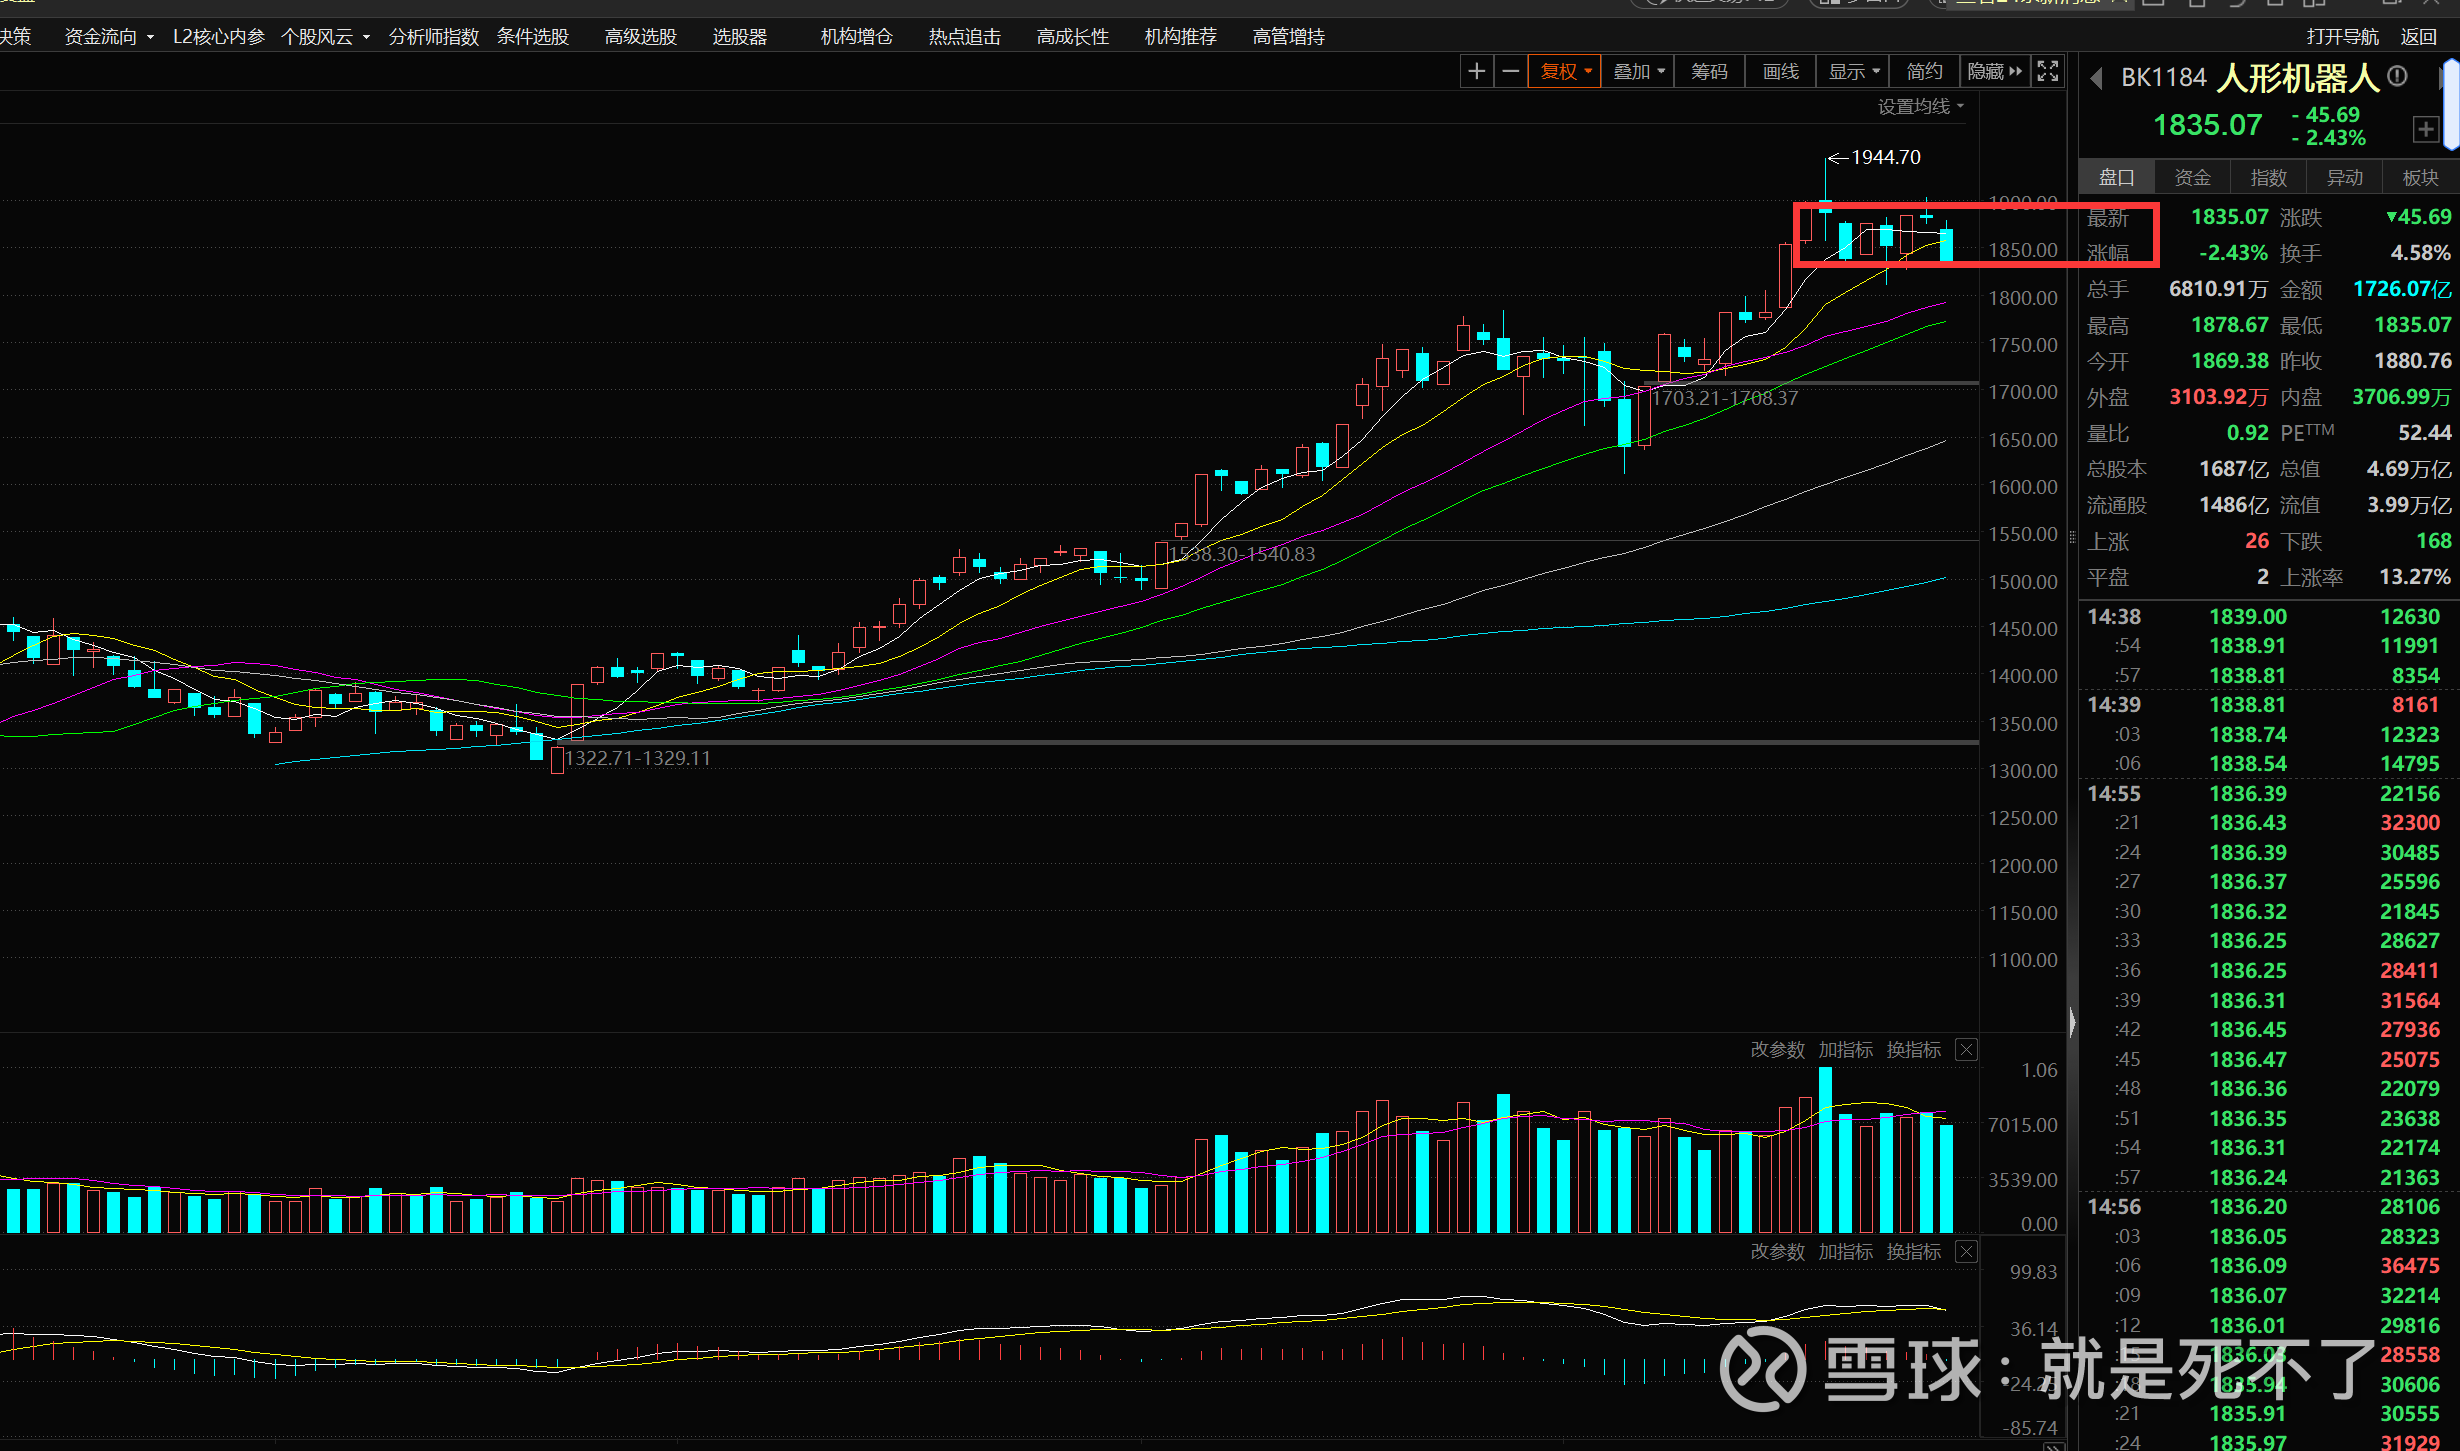Toggle 筹码 chip distribution display
Screen dimensions: 2460x1451
click(1709, 72)
